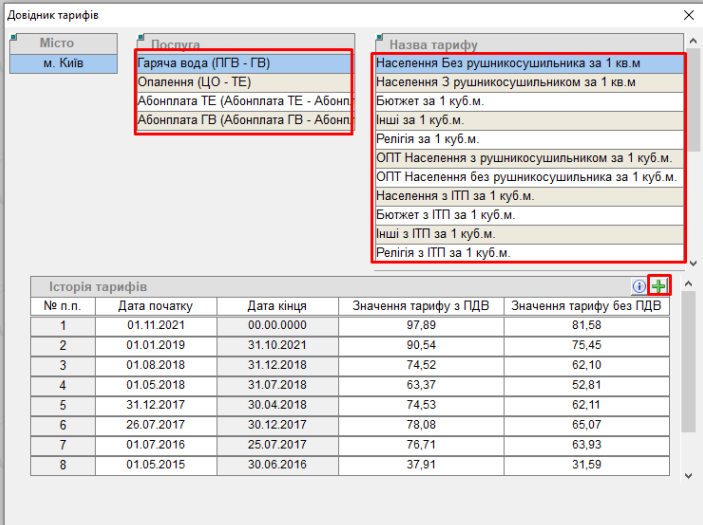Select tariff Бюджет за 1 куб.м.
Viewport: 703px width, 525px height.
pos(527,101)
